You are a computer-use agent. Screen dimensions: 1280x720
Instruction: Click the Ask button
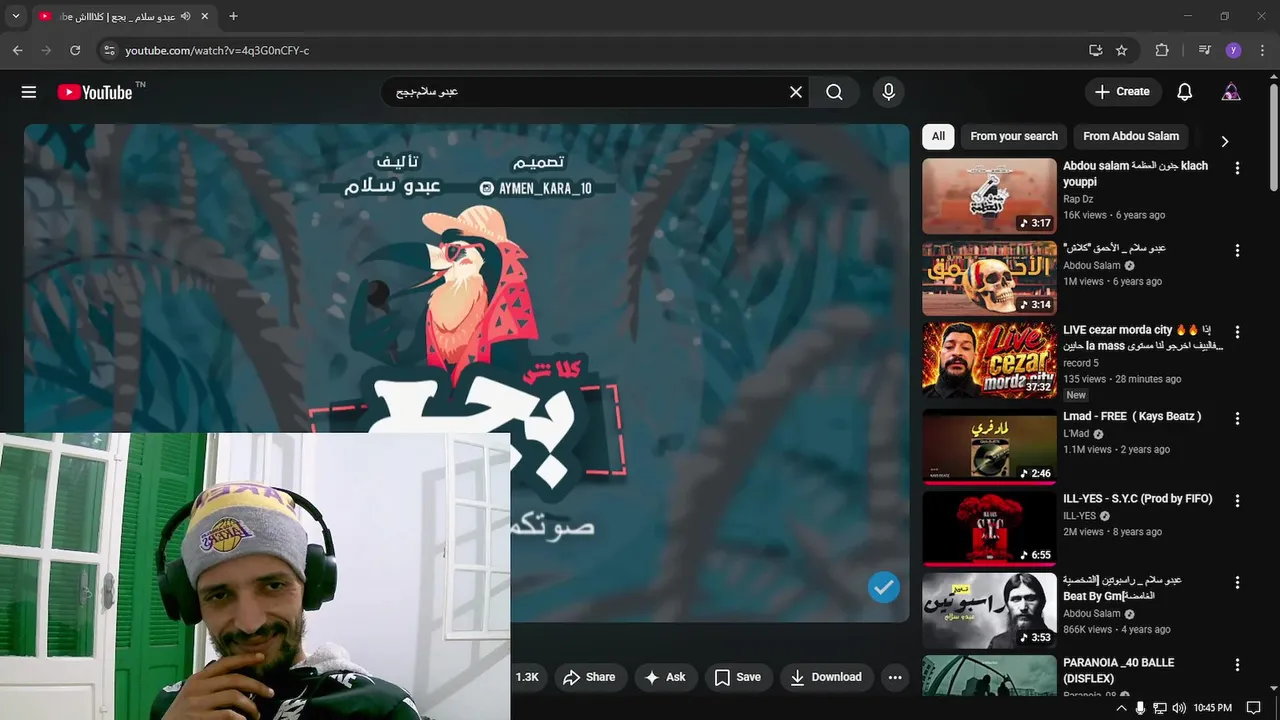pyautogui.click(x=666, y=677)
